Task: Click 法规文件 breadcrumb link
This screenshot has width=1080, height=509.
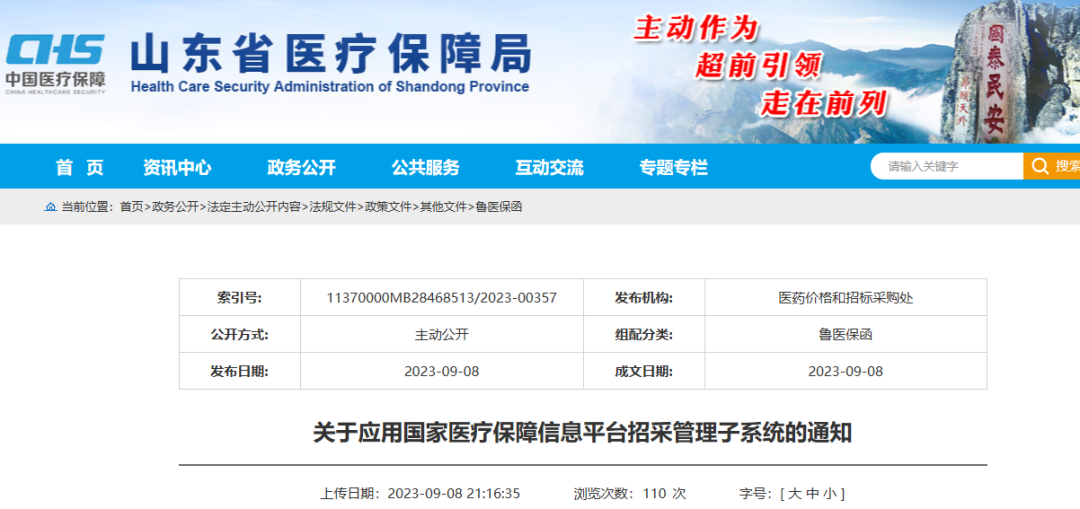Action: pos(332,207)
